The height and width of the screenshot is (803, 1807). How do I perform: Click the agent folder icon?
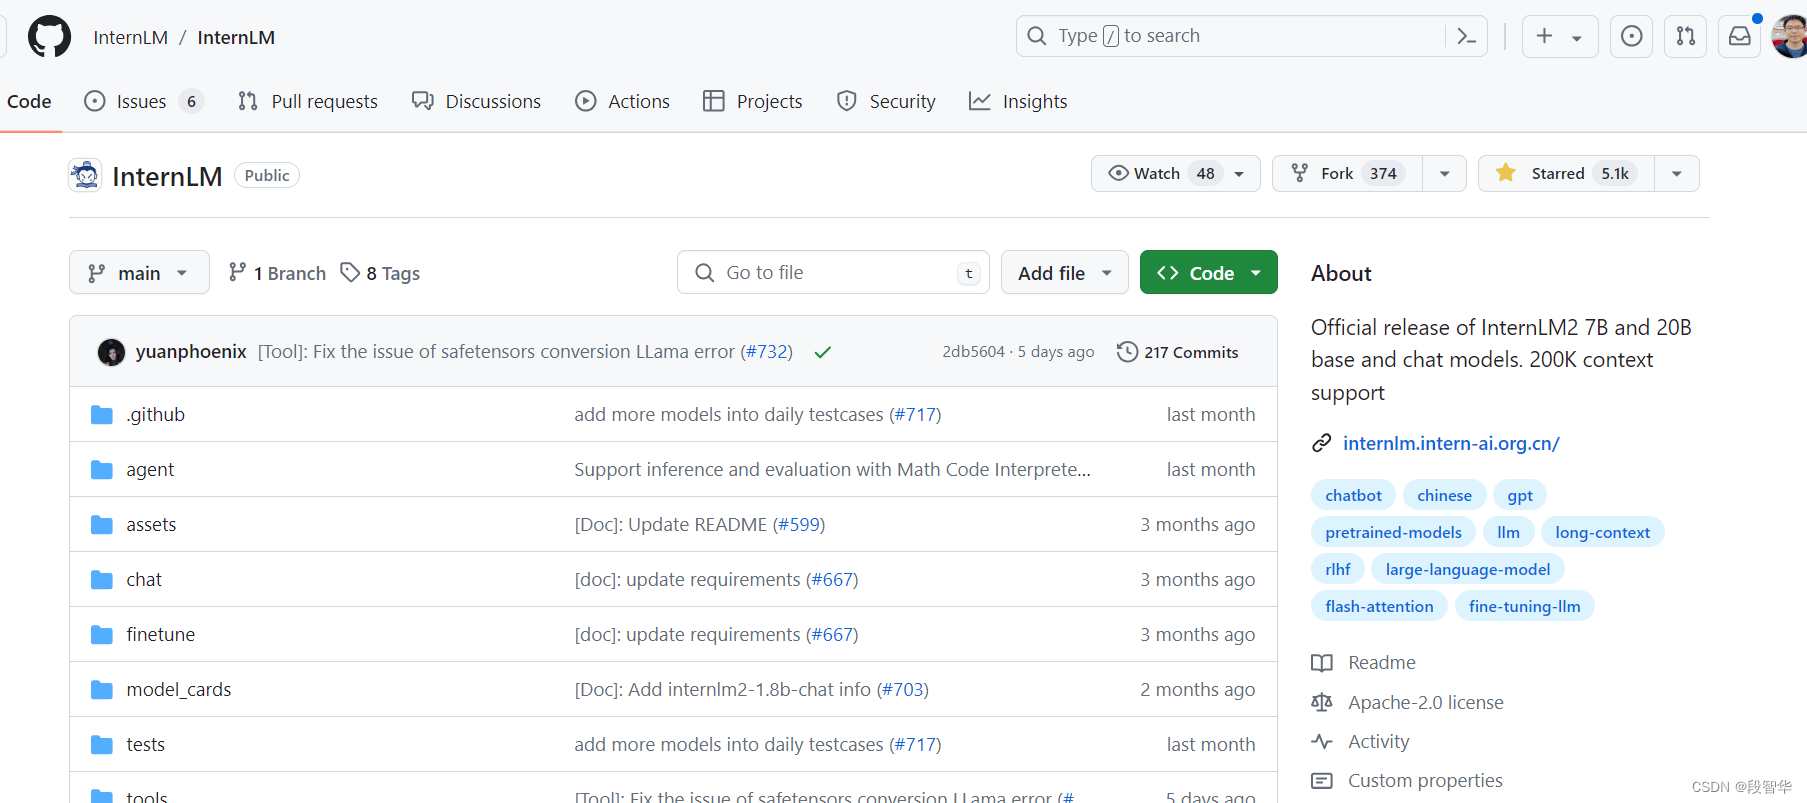coord(102,470)
